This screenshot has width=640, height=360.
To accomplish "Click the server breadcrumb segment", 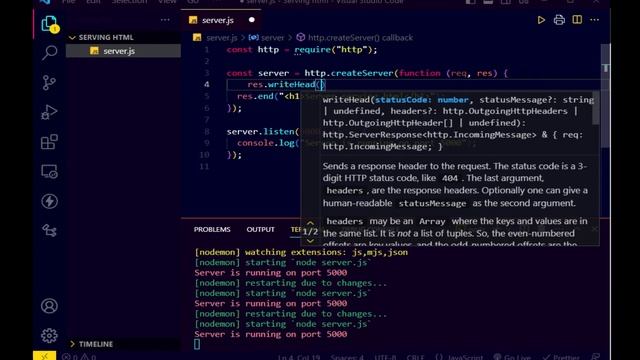I will pyautogui.click(x=272, y=38).
